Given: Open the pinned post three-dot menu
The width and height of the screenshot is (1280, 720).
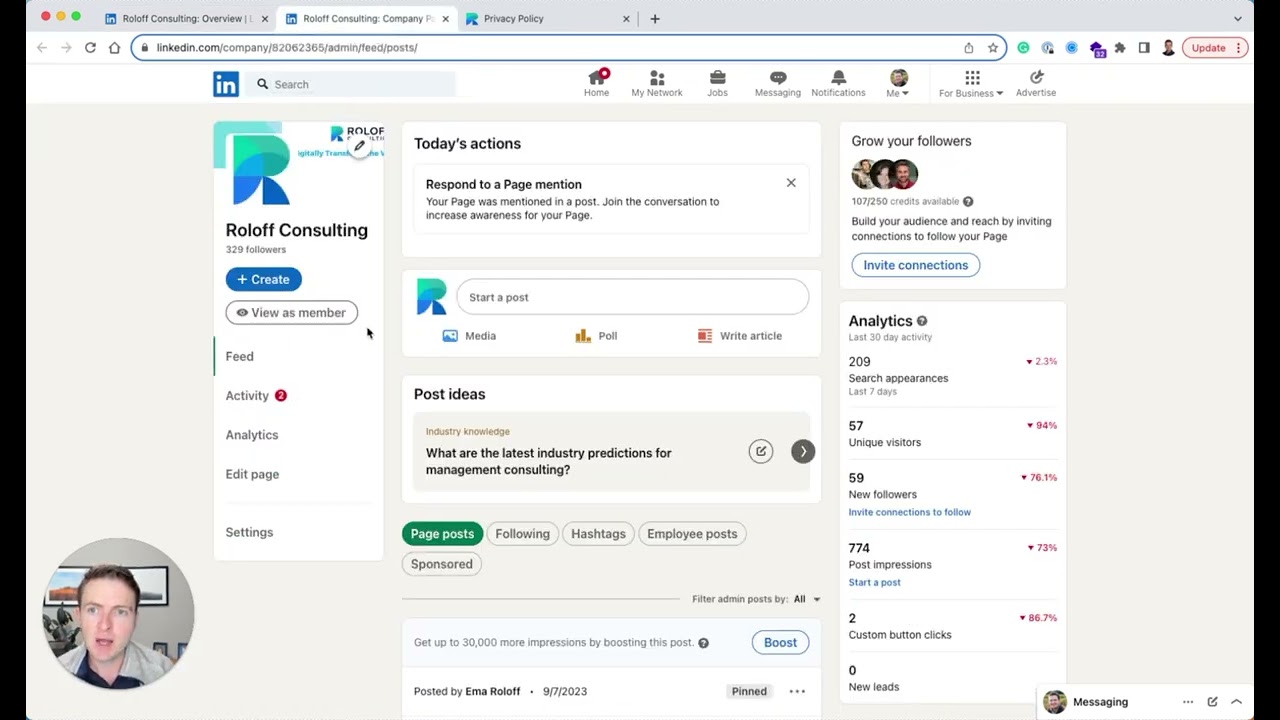Looking at the screenshot, I should 797,691.
